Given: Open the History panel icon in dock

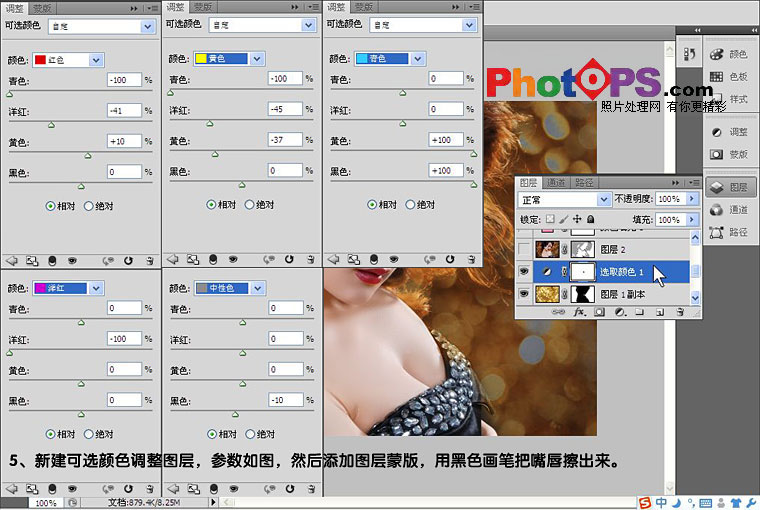Looking at the screenshot, I should [x=689, y=54].
